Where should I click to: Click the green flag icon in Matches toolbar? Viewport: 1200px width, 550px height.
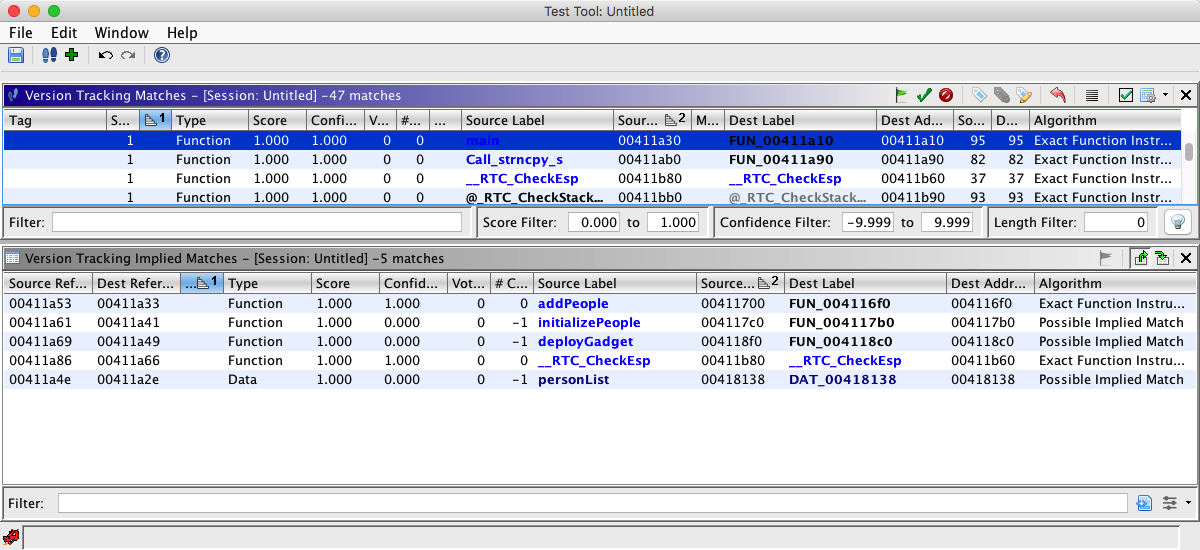click(902, 95)
